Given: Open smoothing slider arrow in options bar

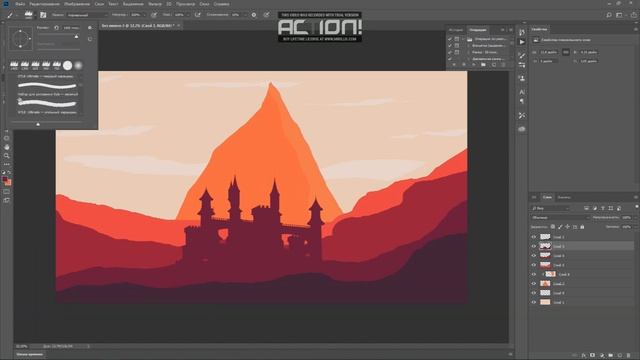Looking at the screenshot, I should pyautogui.click(x=245, y=15).
